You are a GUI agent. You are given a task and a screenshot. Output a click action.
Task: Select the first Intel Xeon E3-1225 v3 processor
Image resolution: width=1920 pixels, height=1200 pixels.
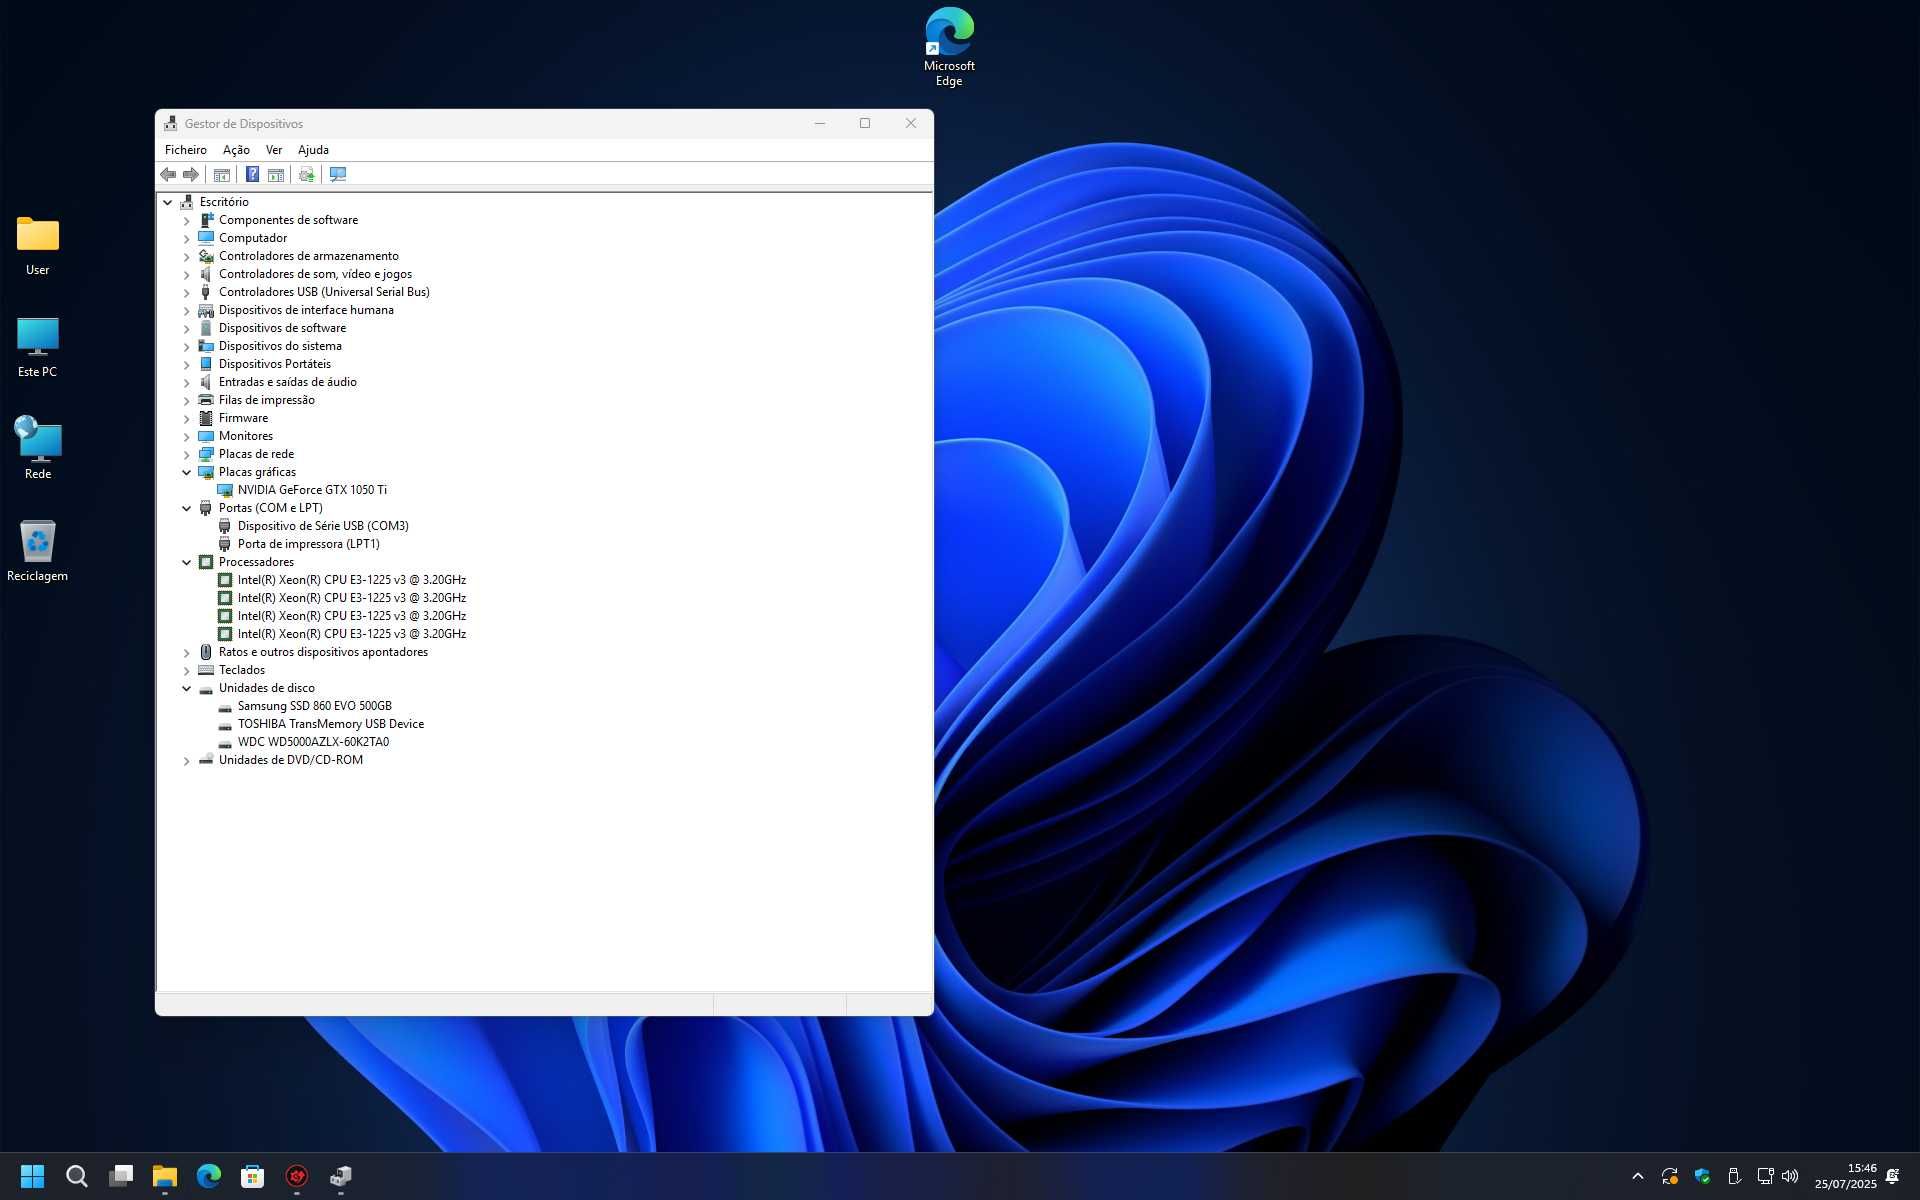click(352, 580)
